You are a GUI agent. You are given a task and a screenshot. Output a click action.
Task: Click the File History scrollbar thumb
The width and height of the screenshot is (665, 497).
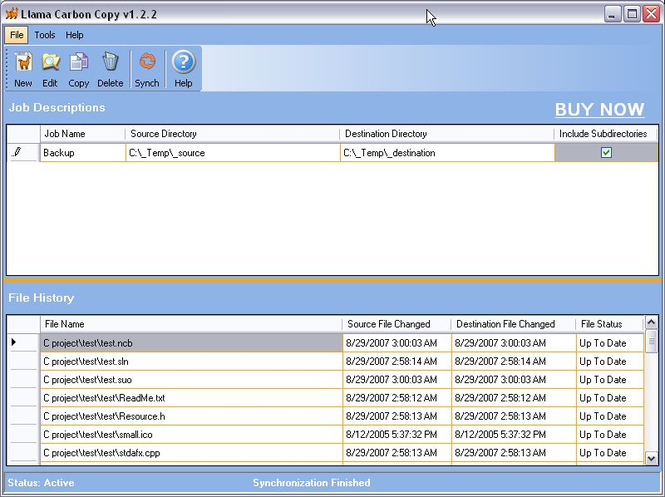point(651,341)
